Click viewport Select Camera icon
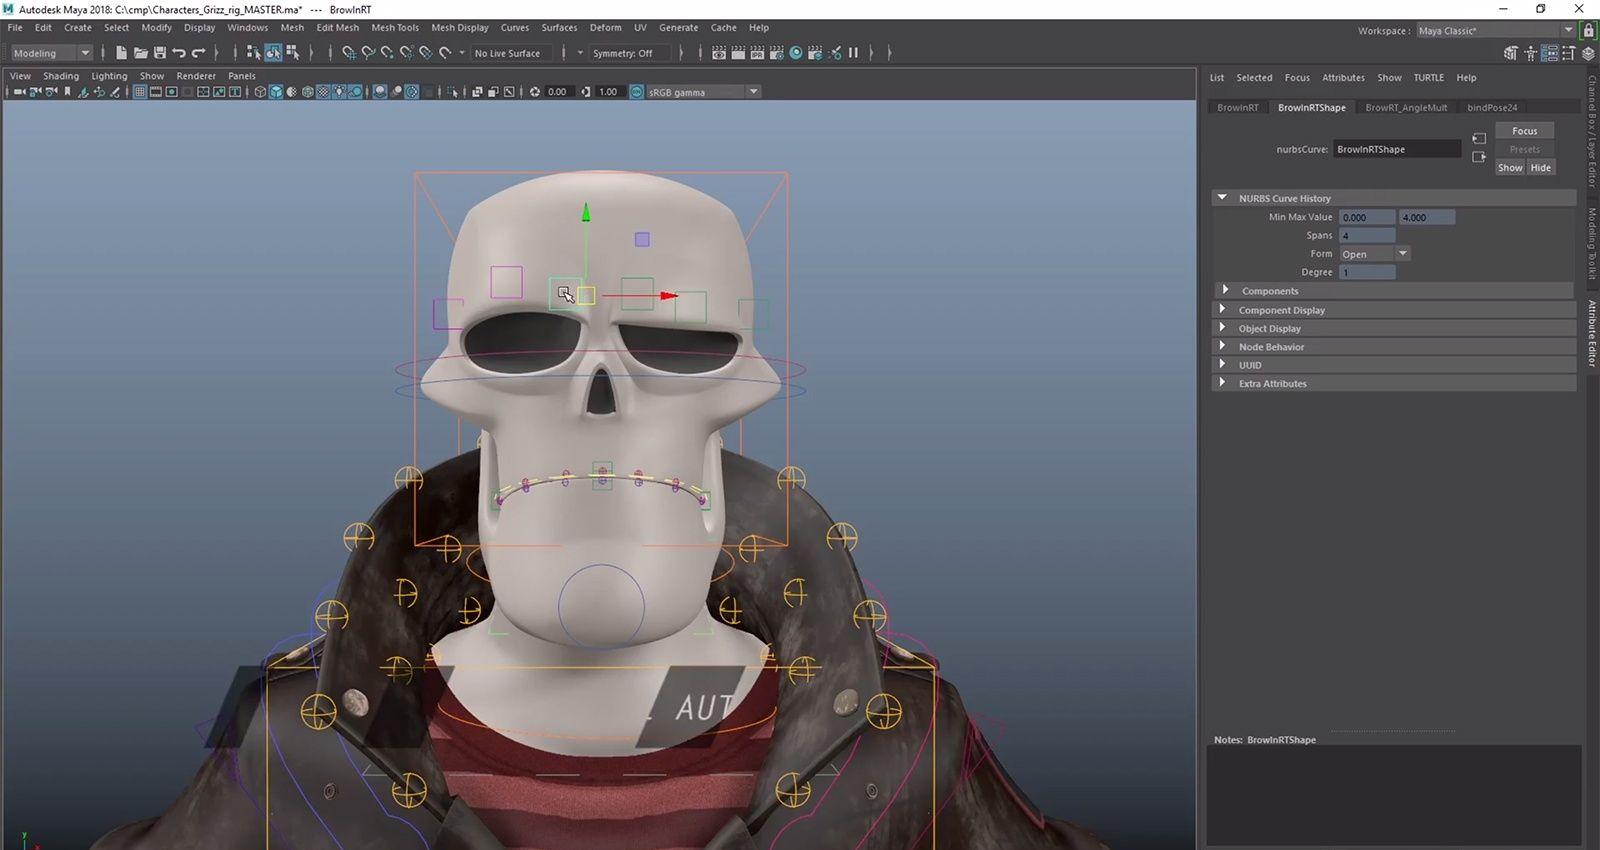This screenshot has height=850, width=1600. pyautogui.click(x=19, y=92)
